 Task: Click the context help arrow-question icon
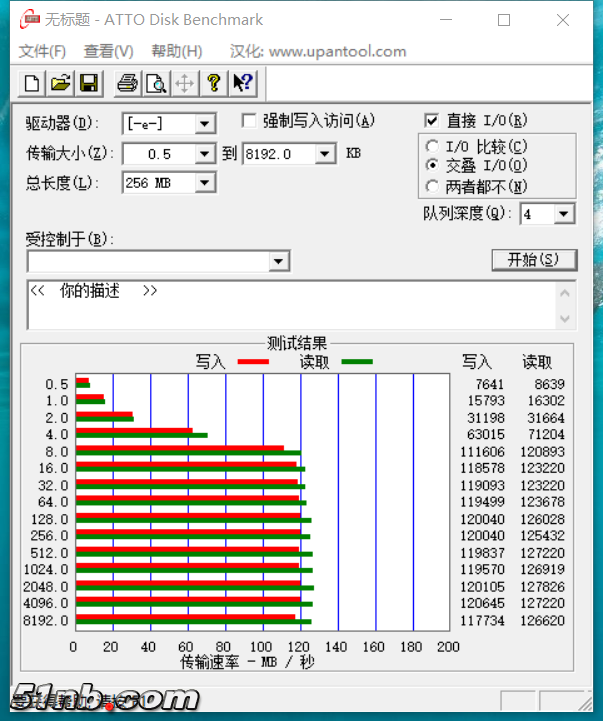pyautogui.click(x=242, y=83)
